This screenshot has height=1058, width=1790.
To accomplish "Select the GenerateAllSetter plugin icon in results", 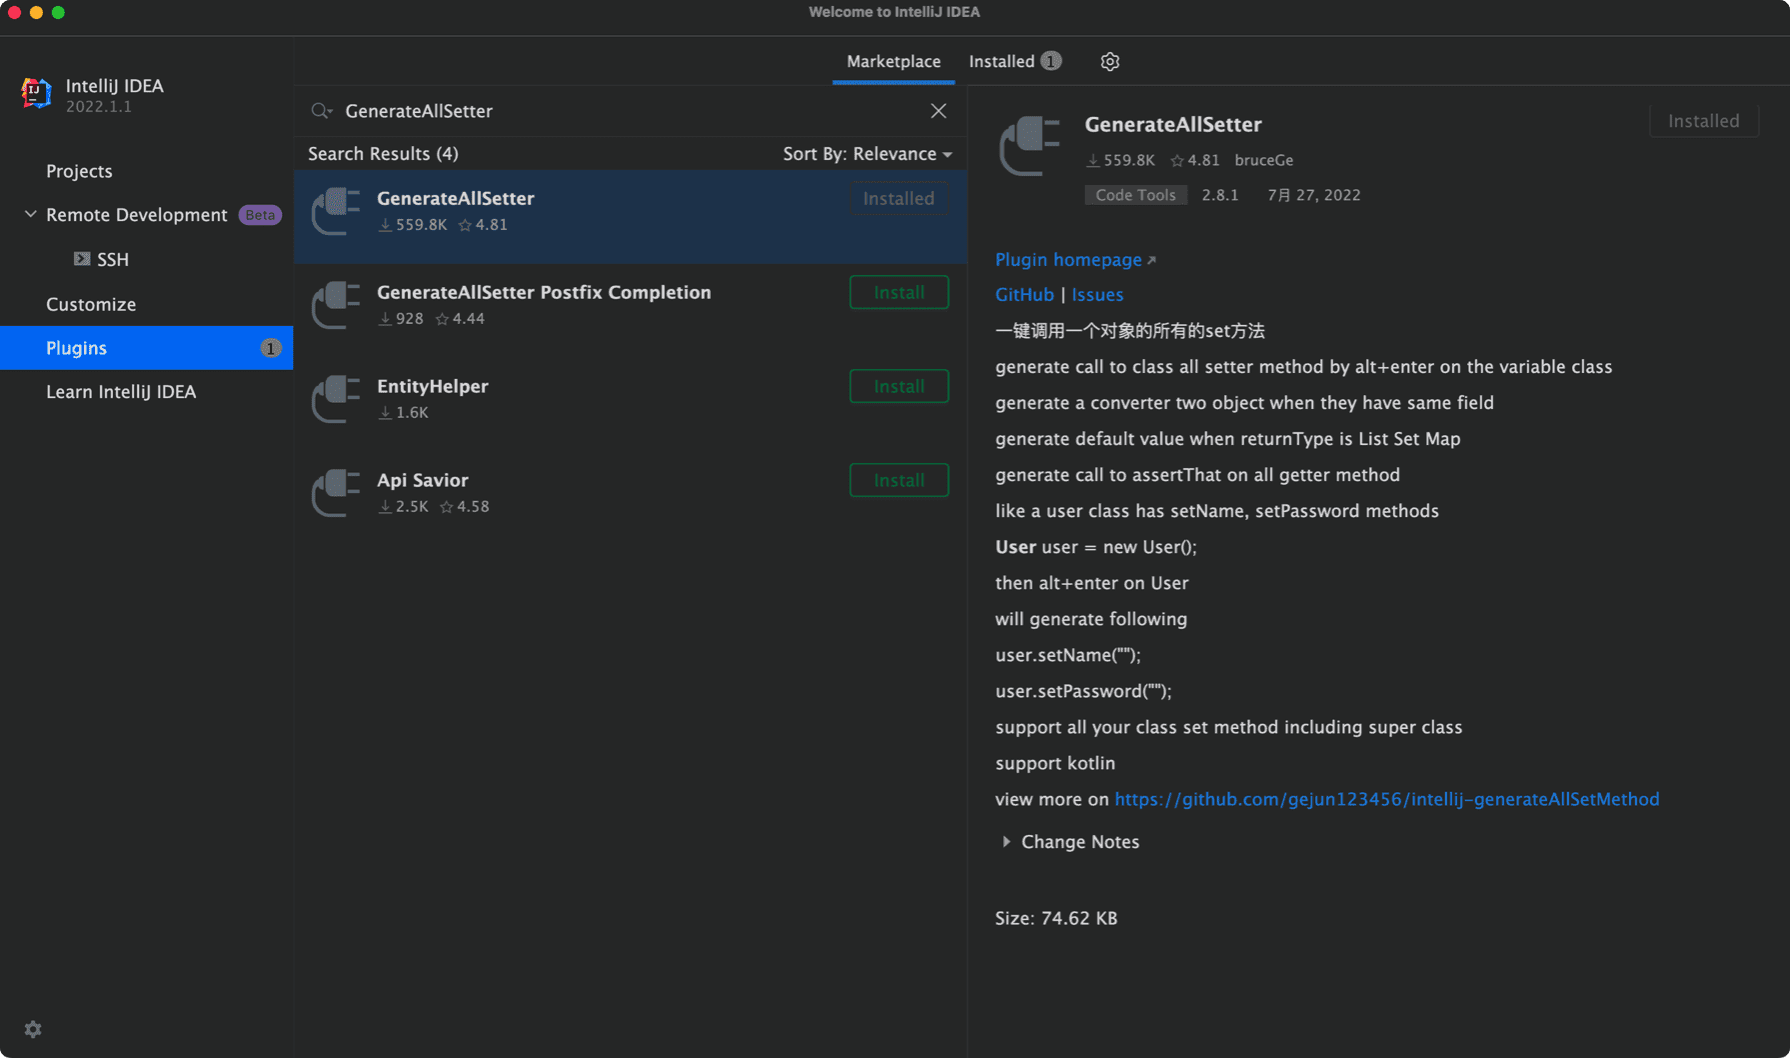I will point(336,211).
